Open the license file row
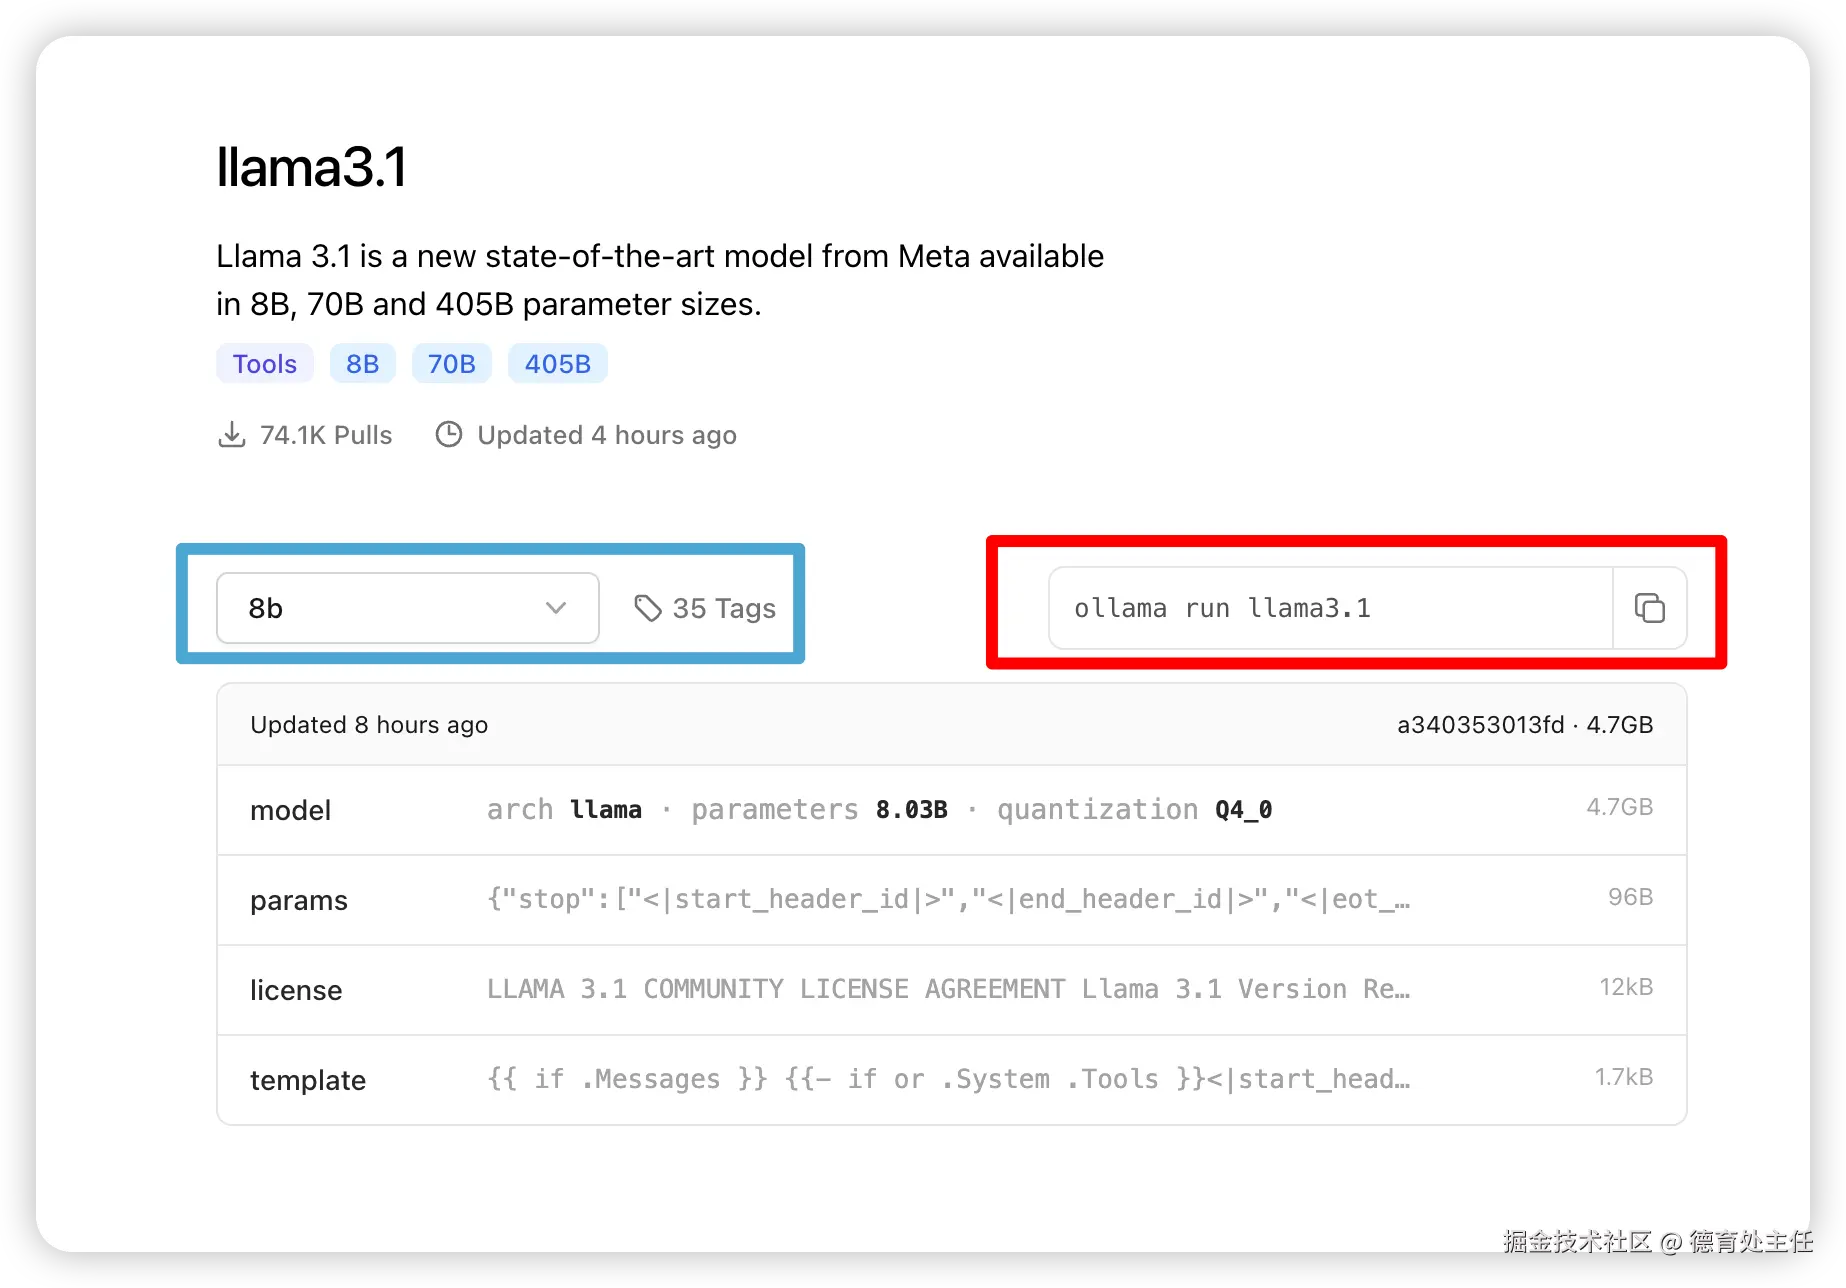This screenshot has height=1288, width=1846. point(951,990)
